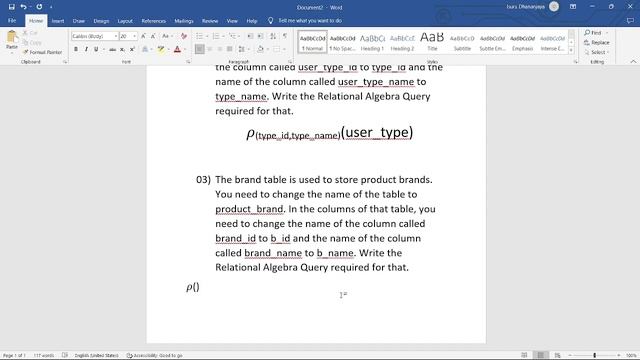Screen dimensions: 640x360
Task: Switch to the Insert tab
Action: tap(58, 21)
